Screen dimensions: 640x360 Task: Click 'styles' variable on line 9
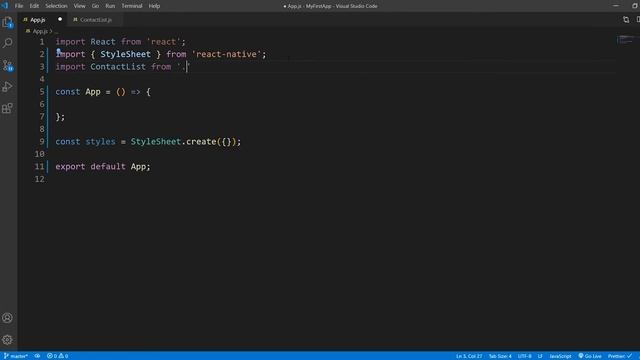point(100,142)
